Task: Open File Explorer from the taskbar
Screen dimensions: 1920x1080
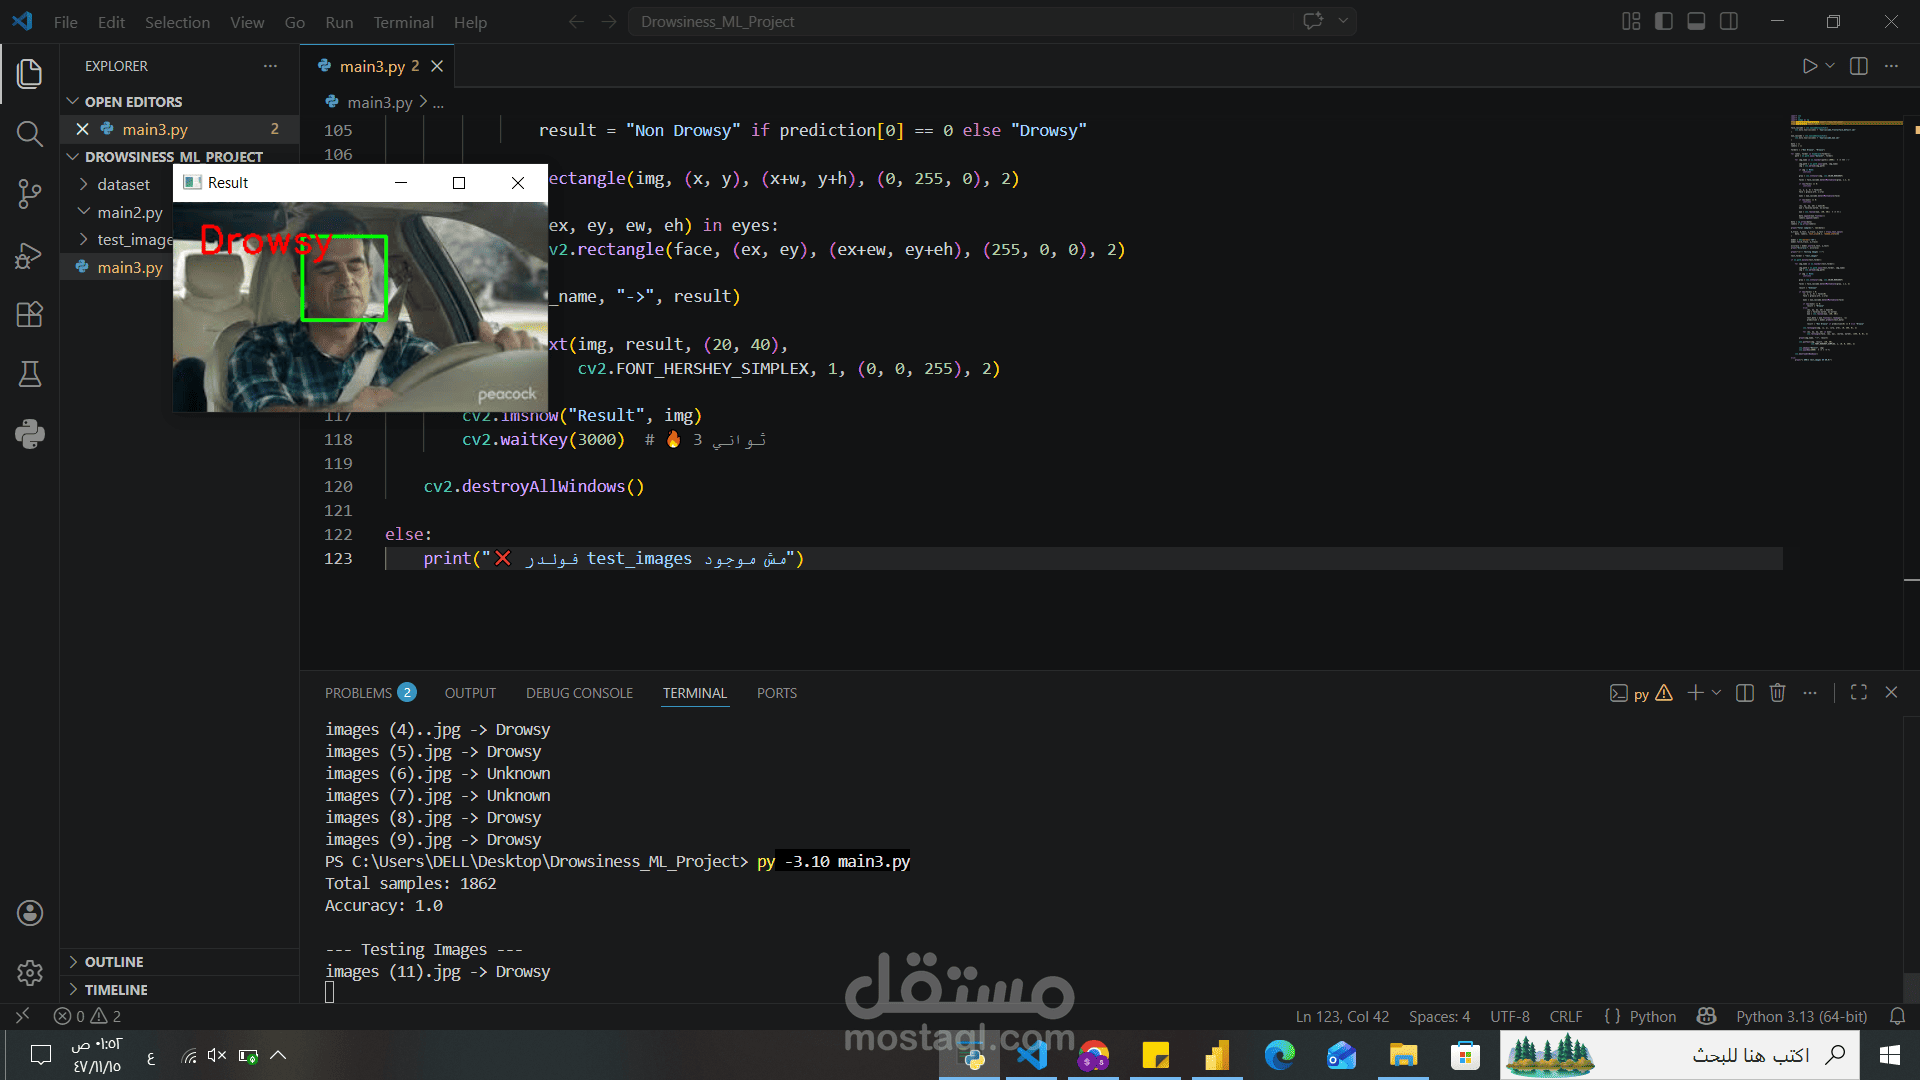Action: pyautogui.click(x=1403, y=1055)
